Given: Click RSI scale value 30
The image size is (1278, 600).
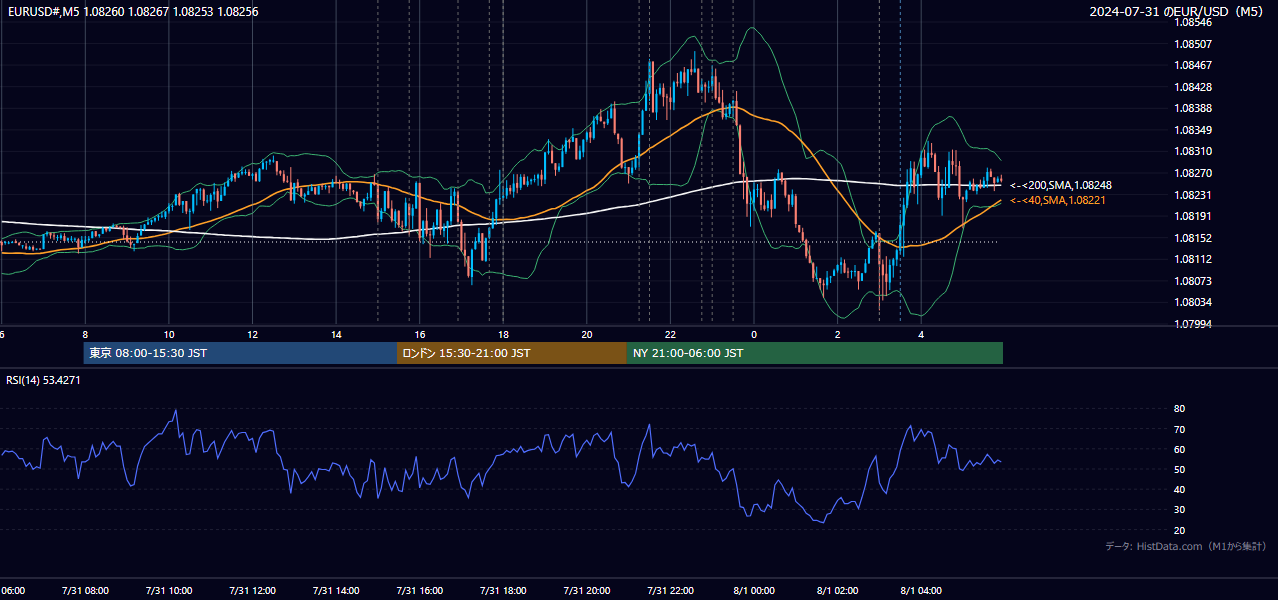Looking at the screenshot, I should [x=1179, y=510].
